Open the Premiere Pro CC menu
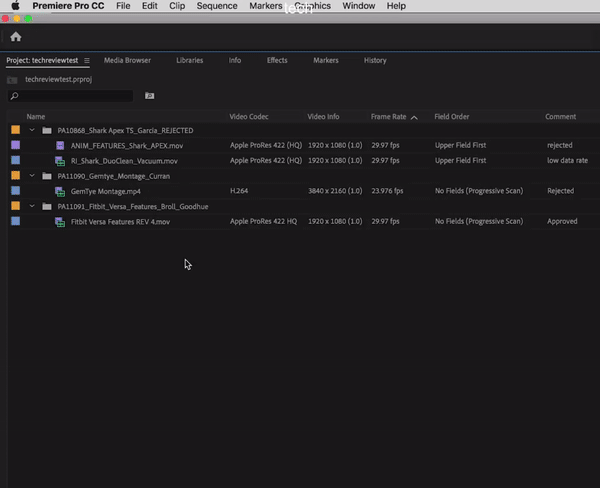Screen dimensions: 600x488 point(68,6)
